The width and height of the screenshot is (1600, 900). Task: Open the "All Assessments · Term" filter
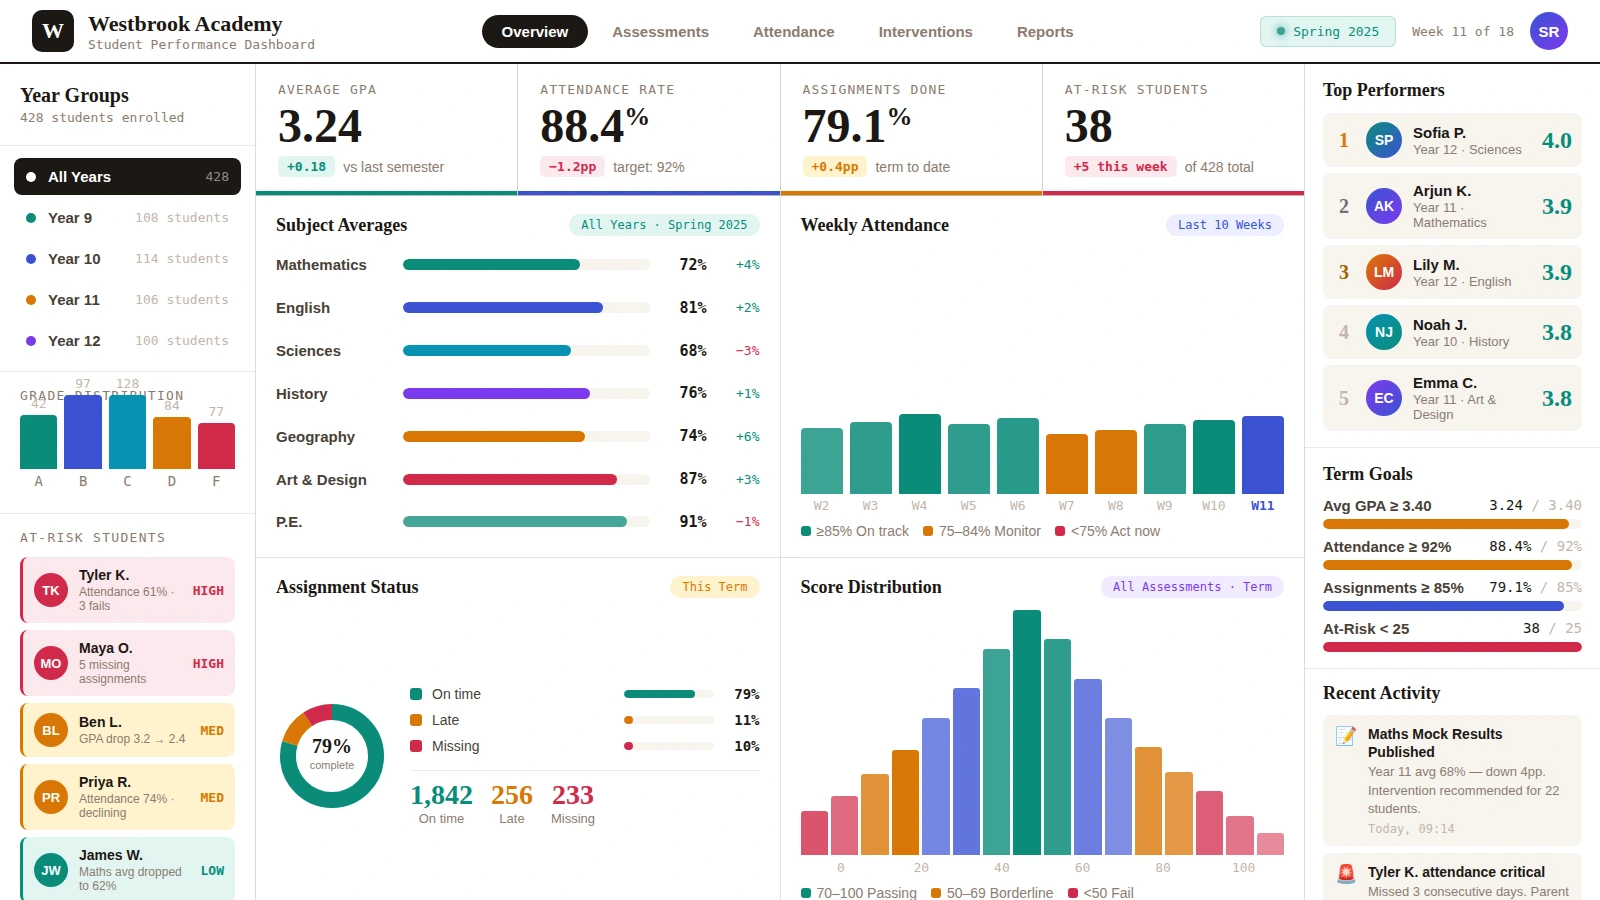(x=1191, y=587)
